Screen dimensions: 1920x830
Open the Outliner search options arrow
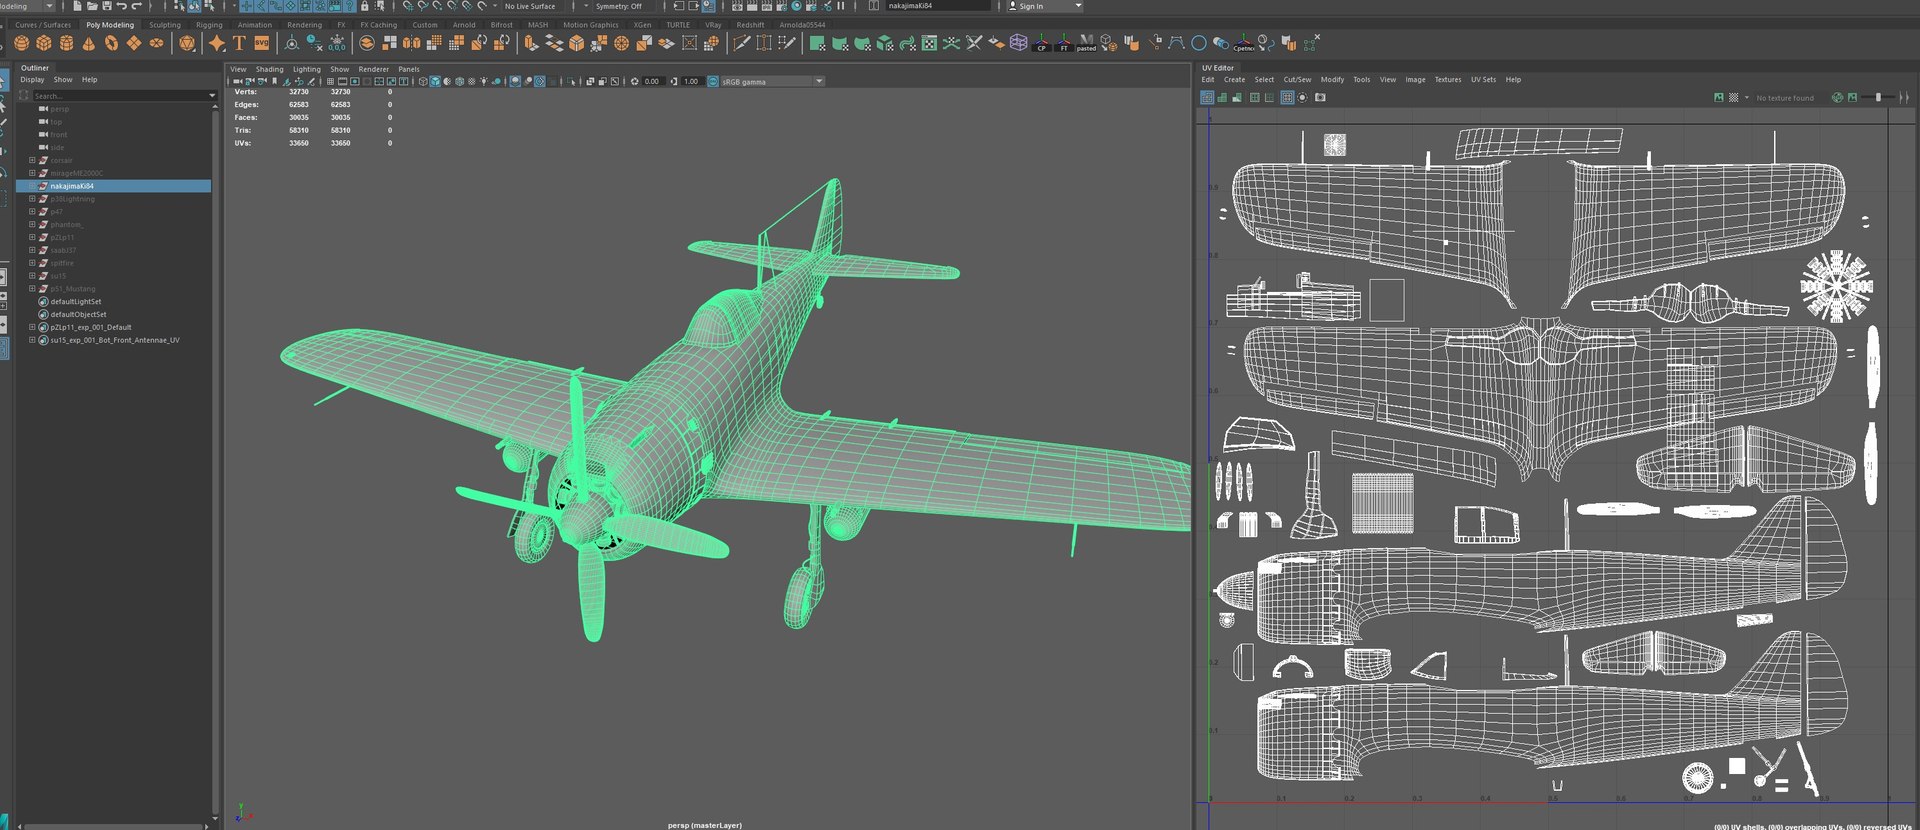coord(212,95)
